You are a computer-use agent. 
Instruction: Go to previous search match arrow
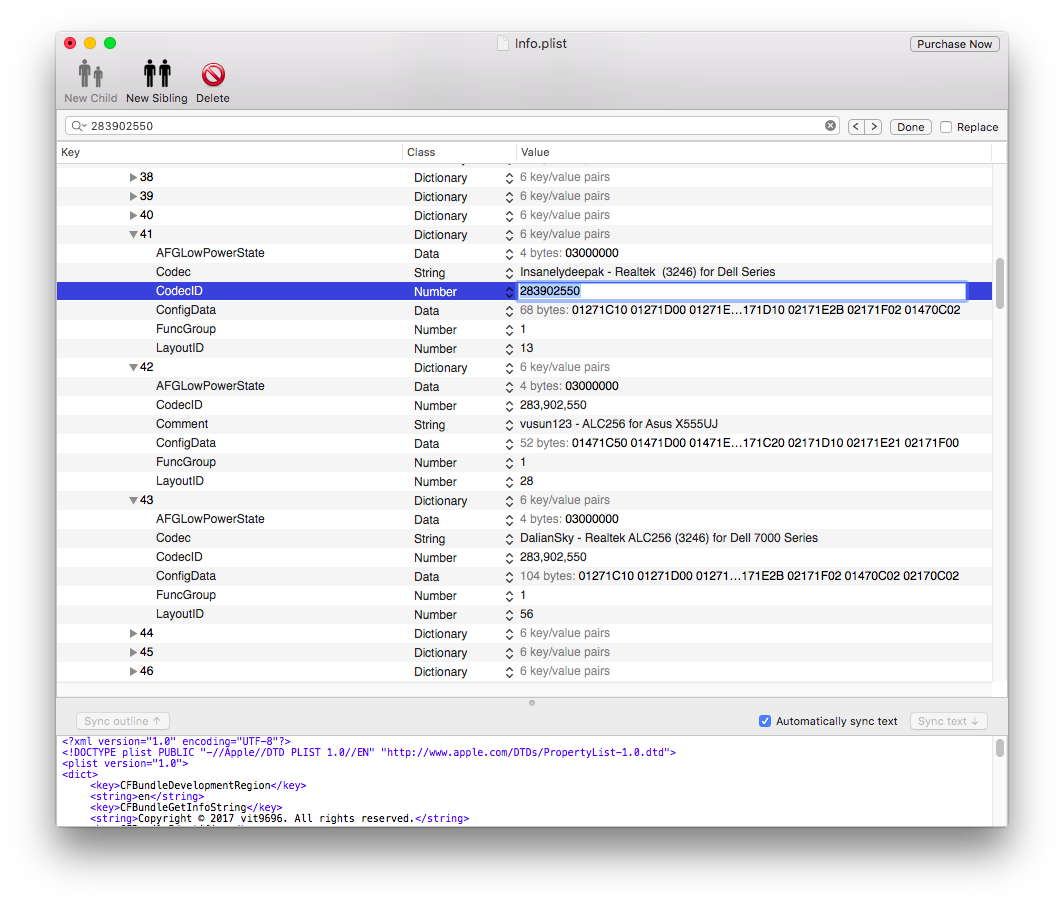(x=856, y=126)
